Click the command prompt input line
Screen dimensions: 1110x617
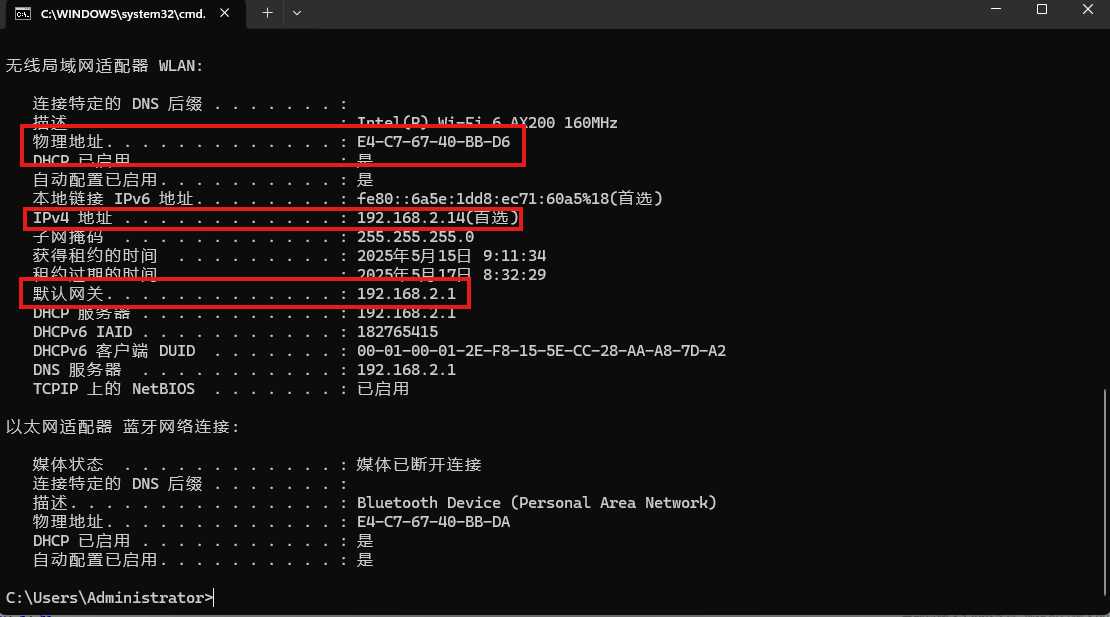click(x=110, y=597)
